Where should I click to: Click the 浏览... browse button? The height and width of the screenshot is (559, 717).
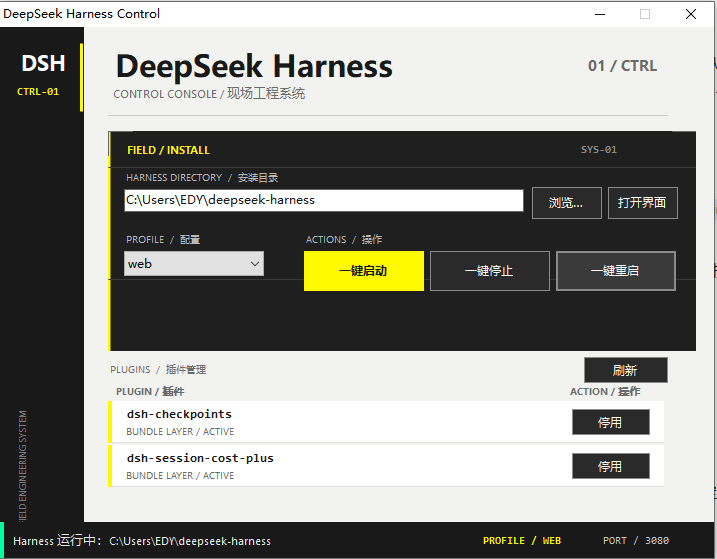coord(567,203)
